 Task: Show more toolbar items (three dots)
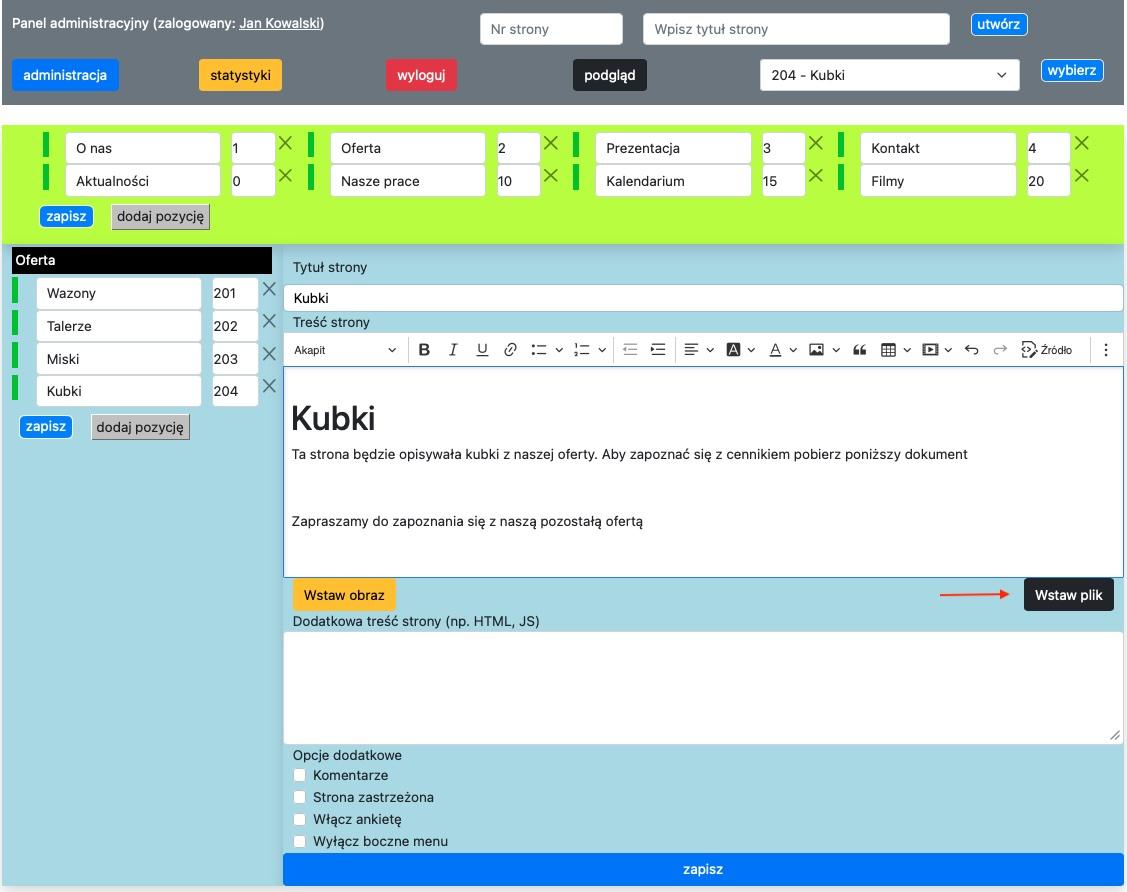click(x=1105, y=350)
